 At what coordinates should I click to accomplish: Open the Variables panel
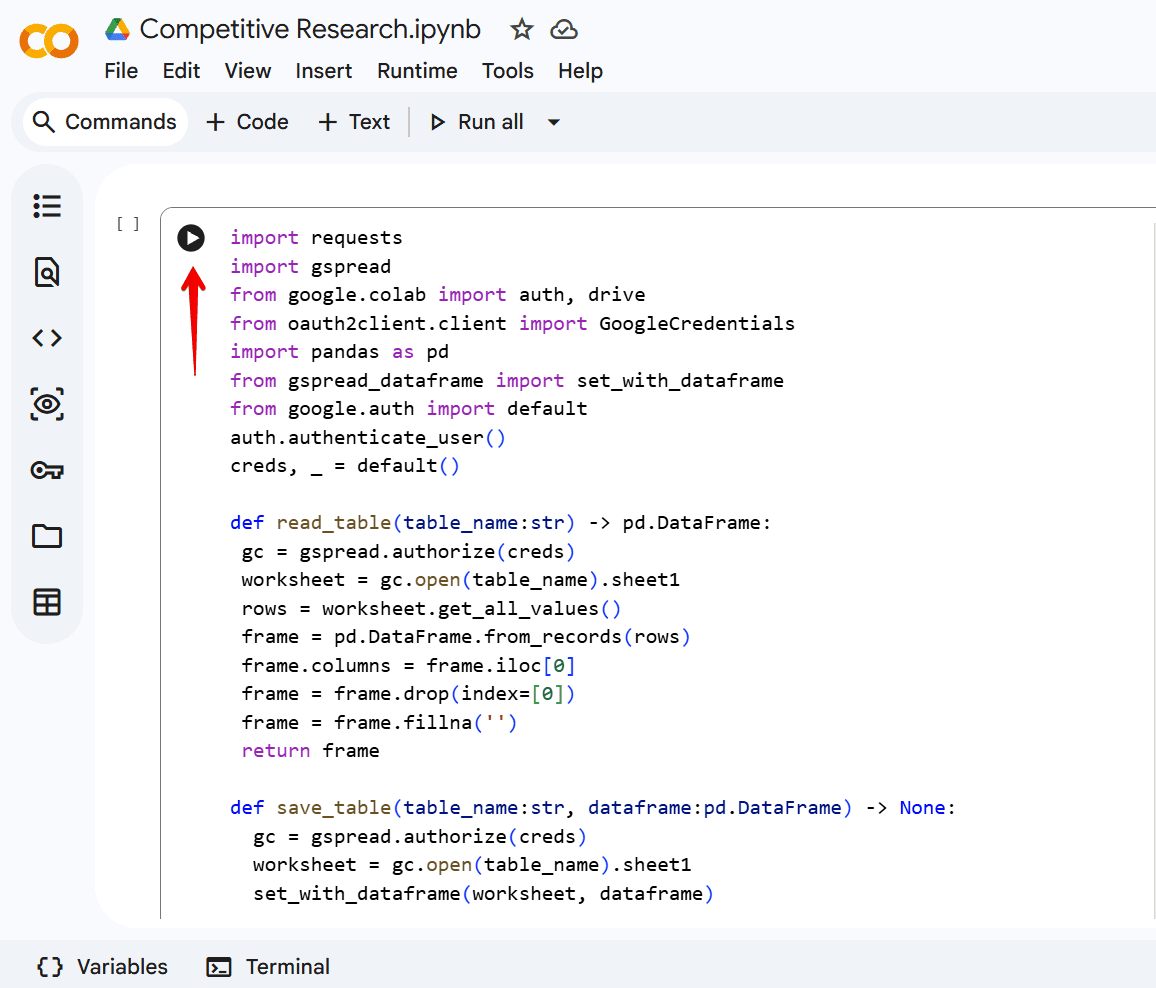102,967
